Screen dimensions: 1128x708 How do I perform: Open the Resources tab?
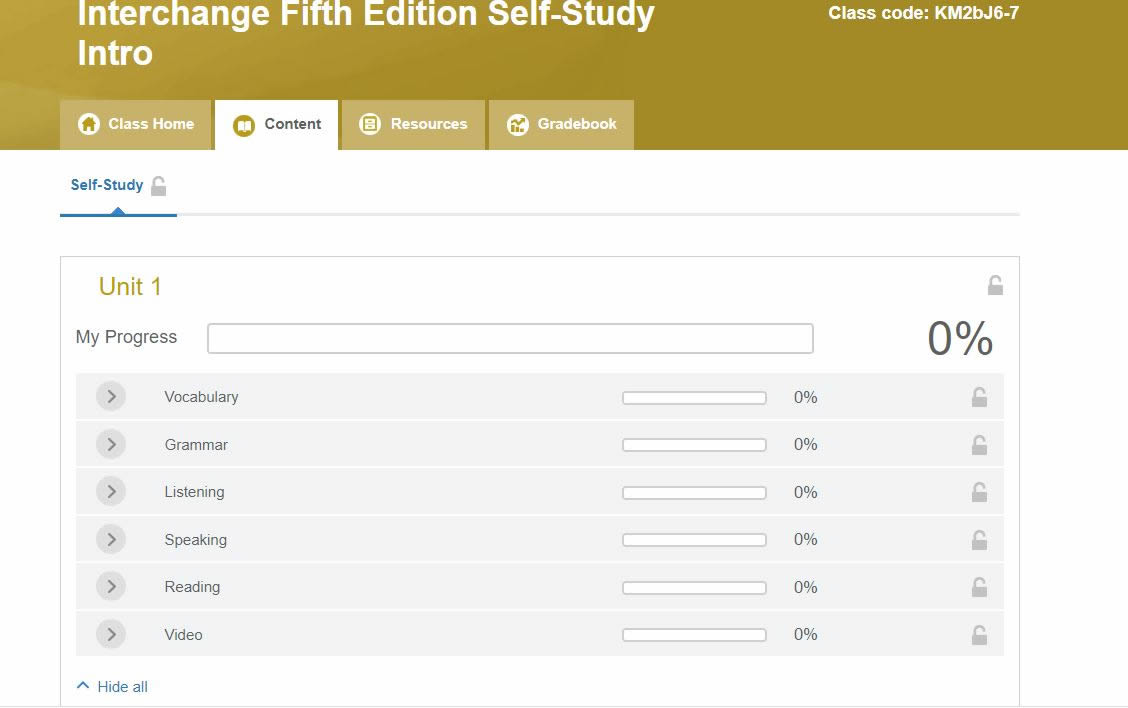click(413, 124)
